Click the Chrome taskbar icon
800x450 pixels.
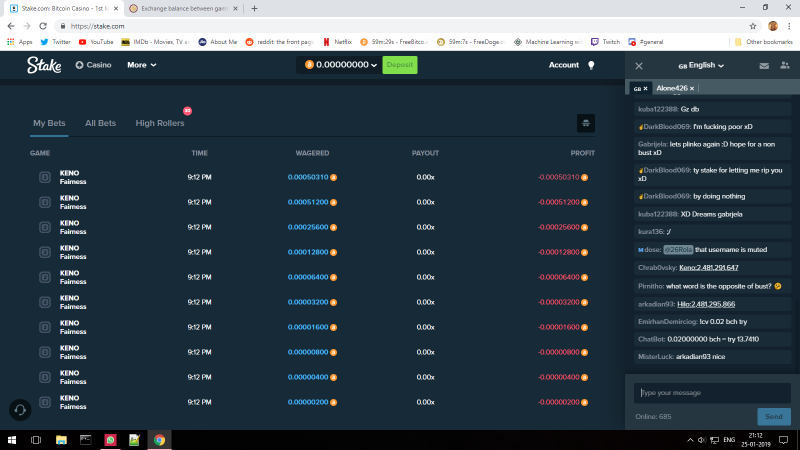coord(159,440)
